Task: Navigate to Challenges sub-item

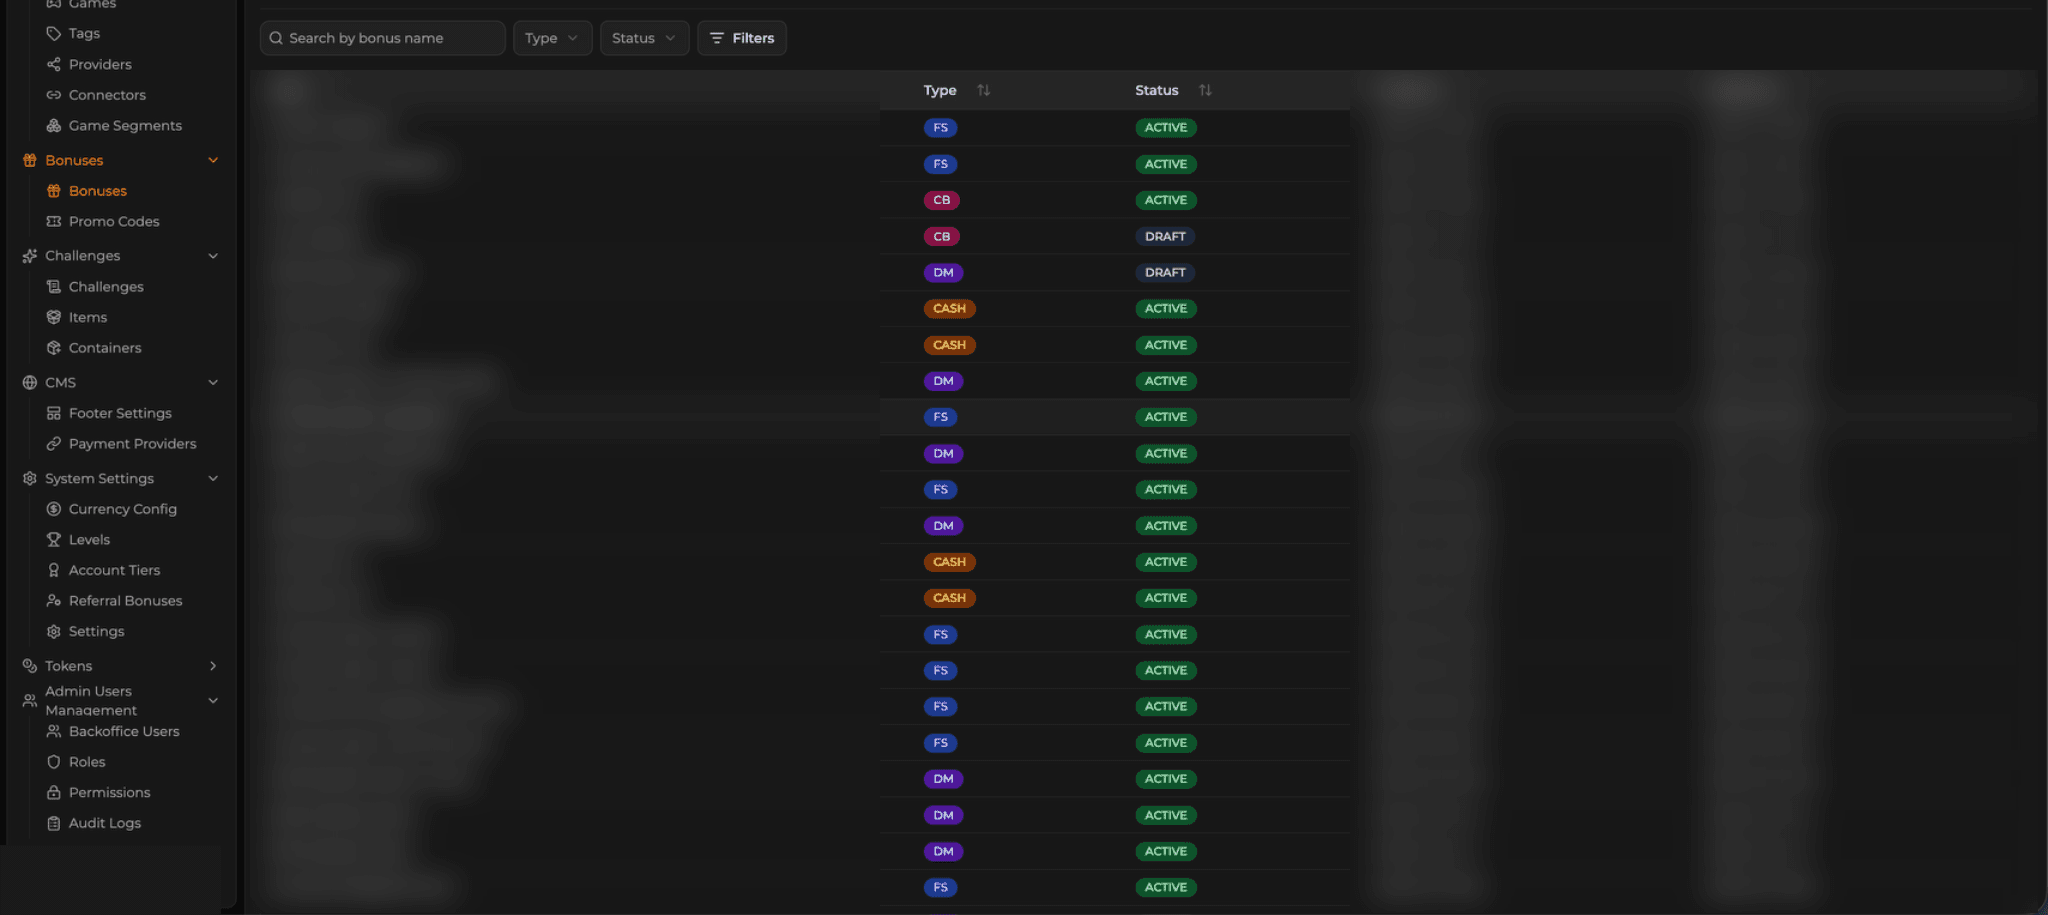Action: coord(106,287)
